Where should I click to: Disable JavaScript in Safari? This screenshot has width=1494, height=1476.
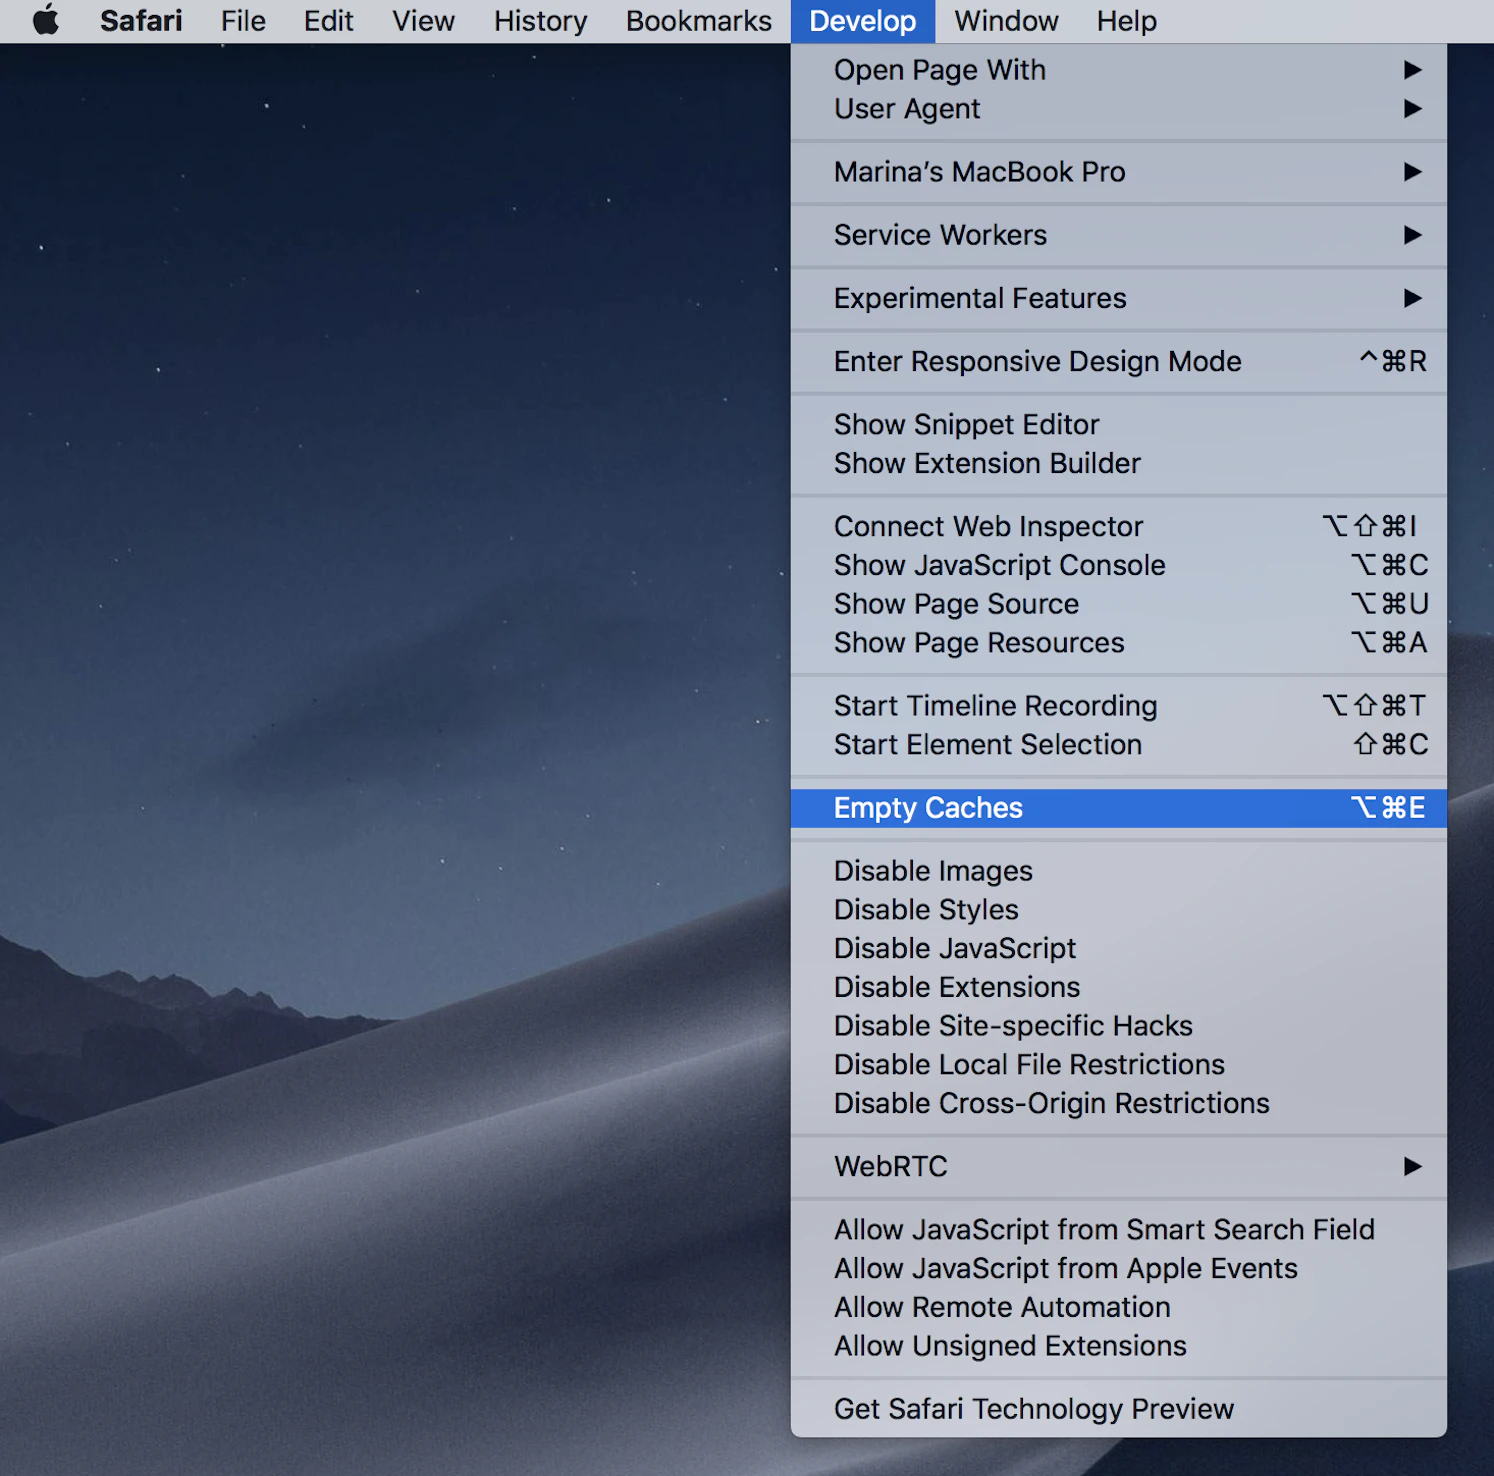(954, 948)
